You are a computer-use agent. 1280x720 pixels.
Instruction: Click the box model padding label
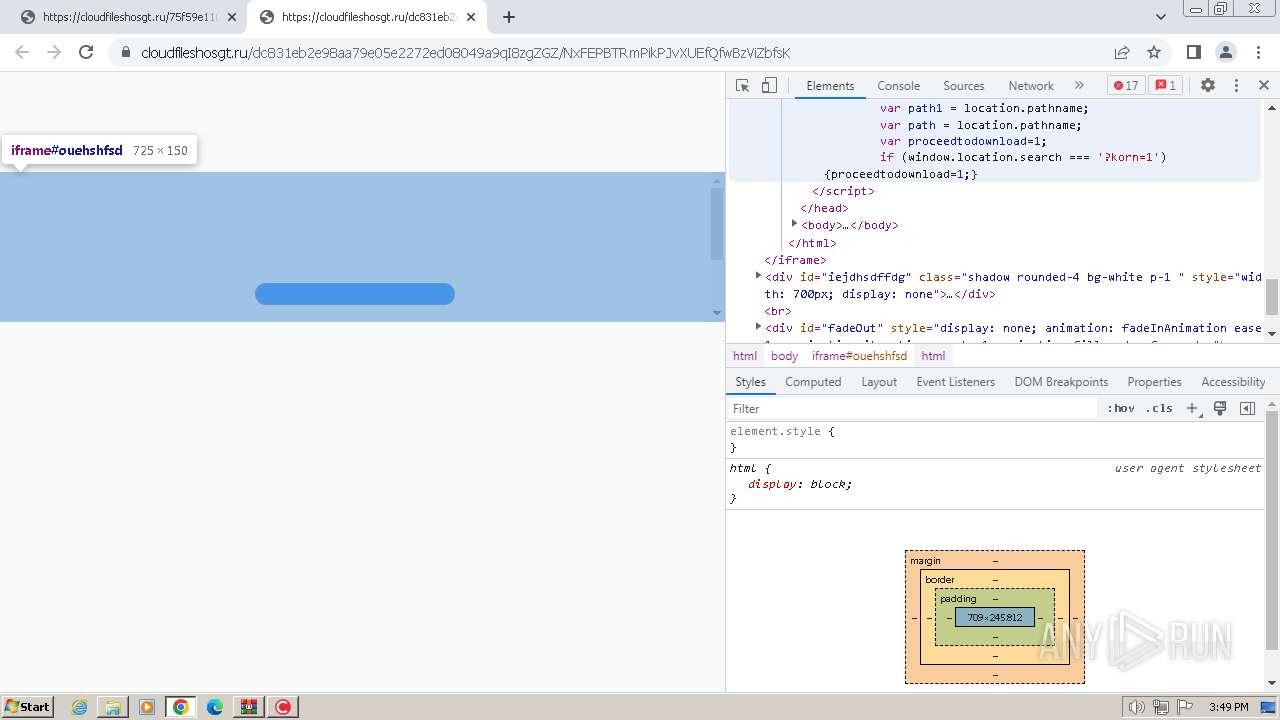pyautogui.click(x=958, y=599)
